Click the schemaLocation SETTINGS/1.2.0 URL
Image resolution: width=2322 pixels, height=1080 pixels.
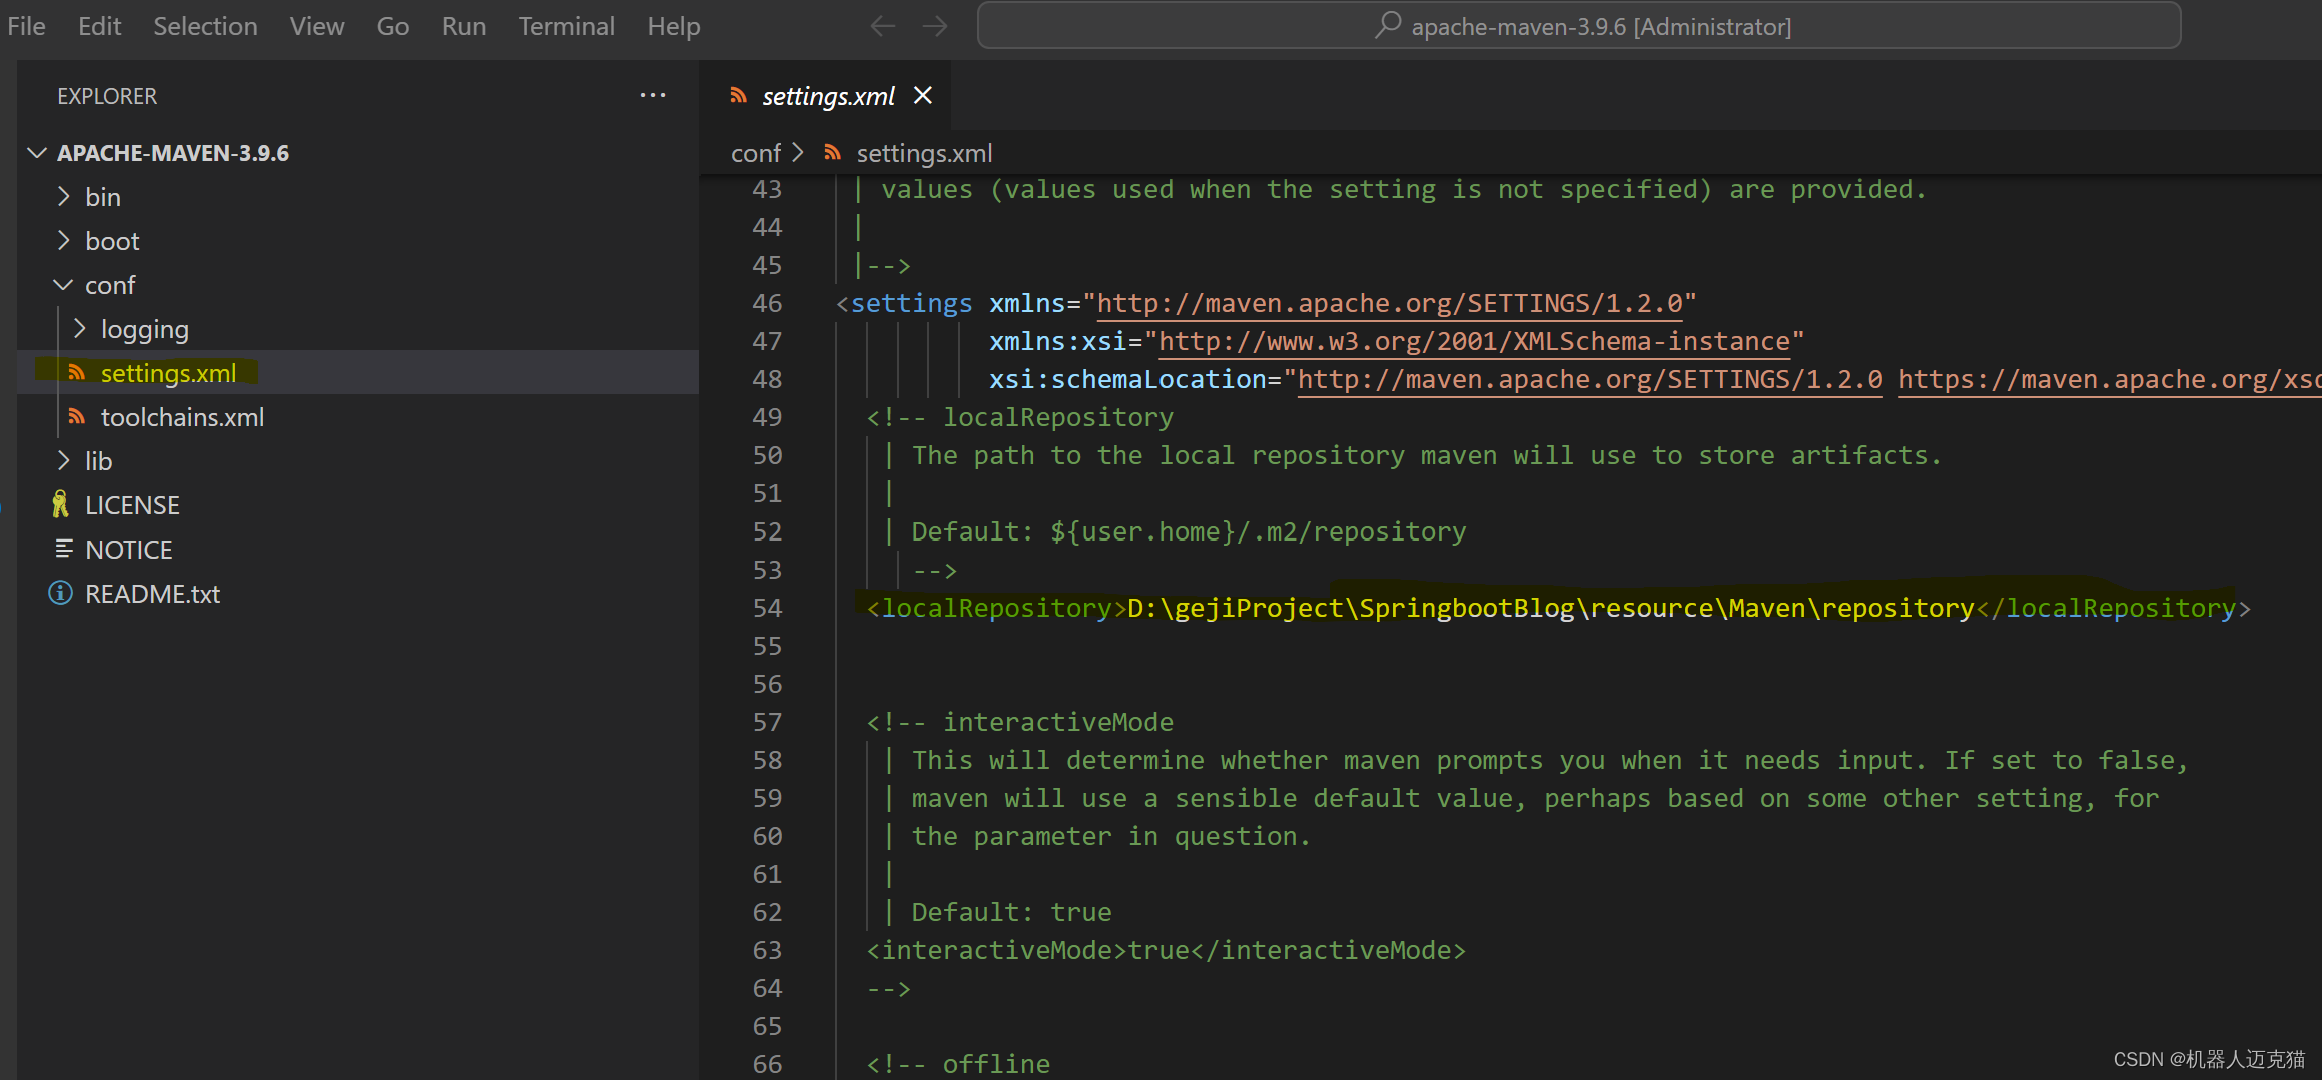tap(1590, 380)
